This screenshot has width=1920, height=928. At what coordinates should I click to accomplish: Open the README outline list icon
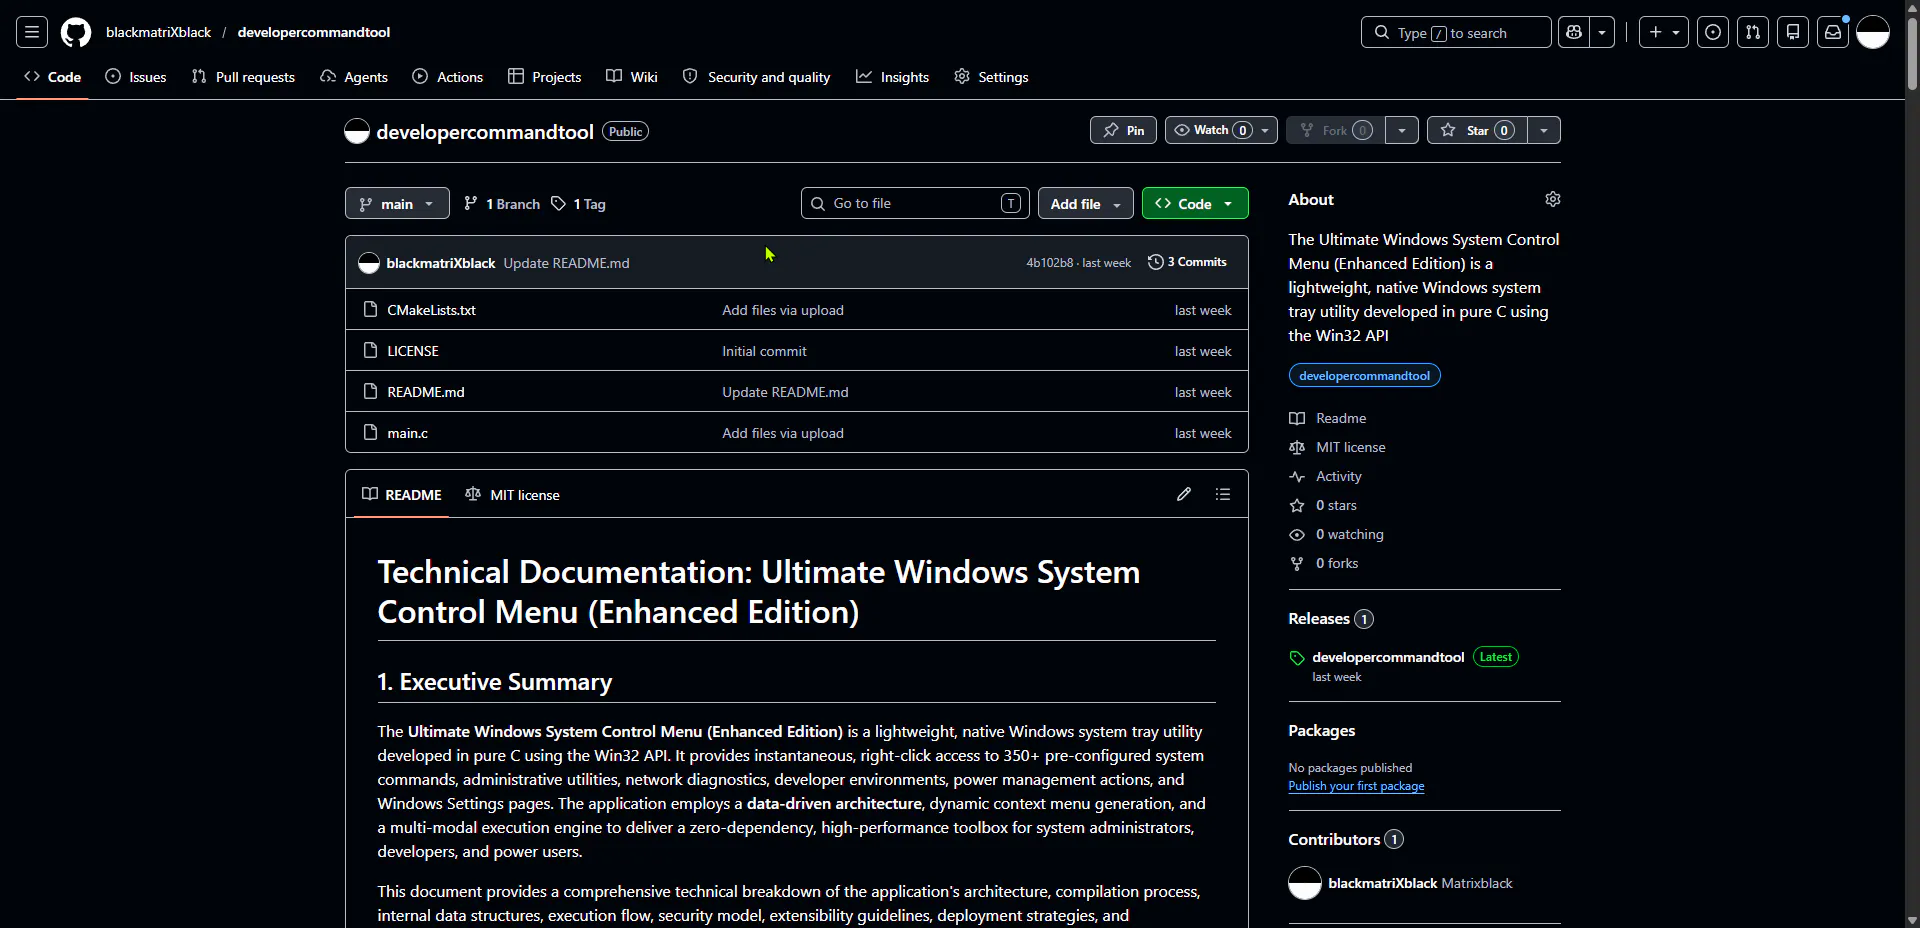pos(1223,494)
